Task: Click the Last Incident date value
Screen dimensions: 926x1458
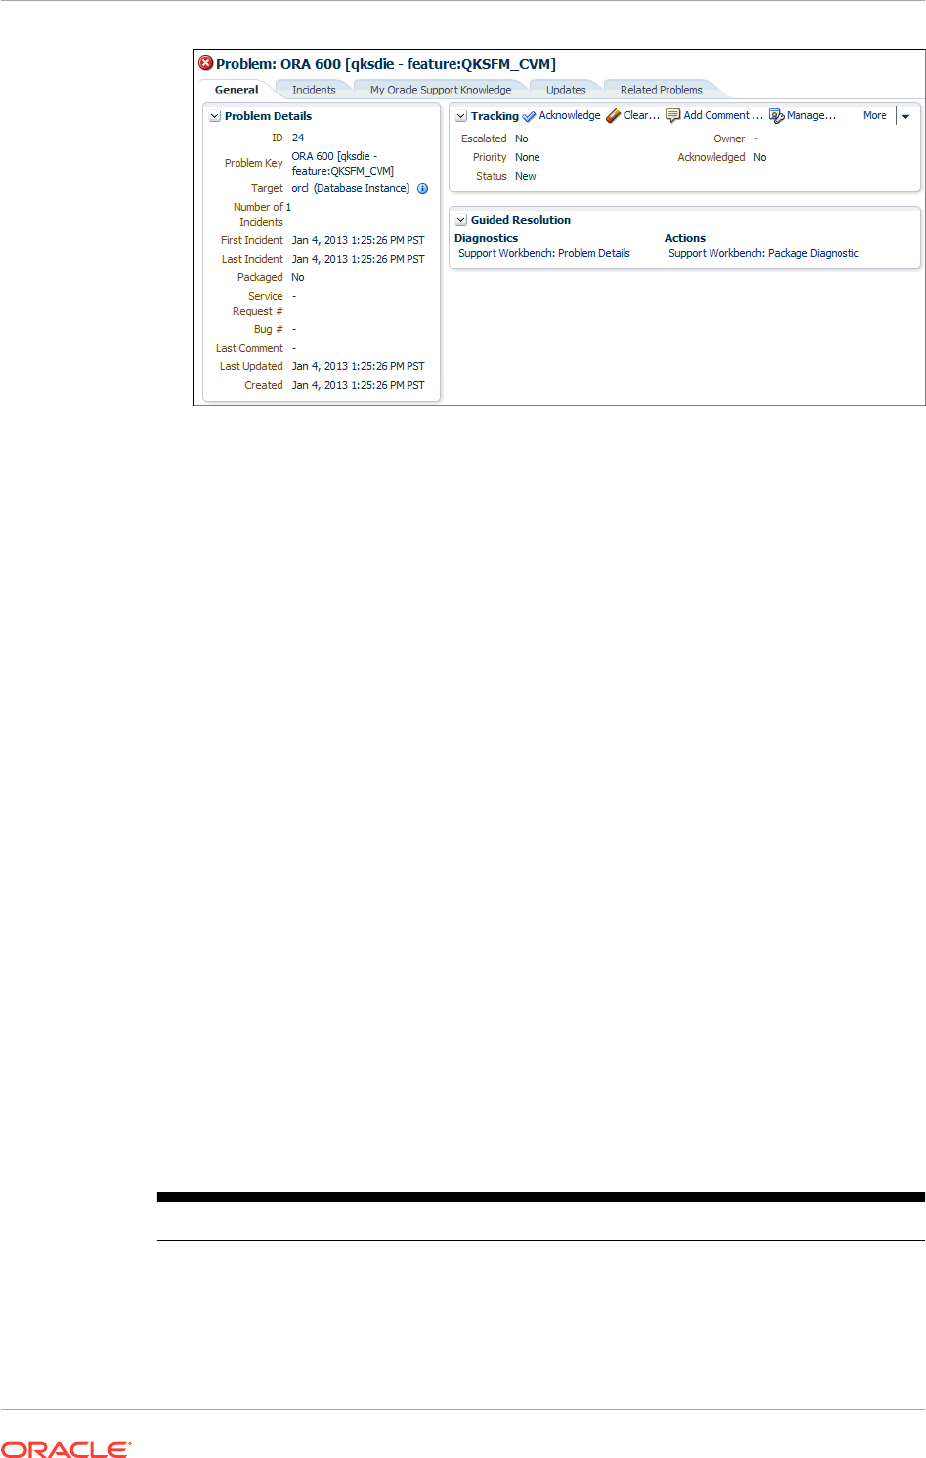Action: click(x=358, y=259)
